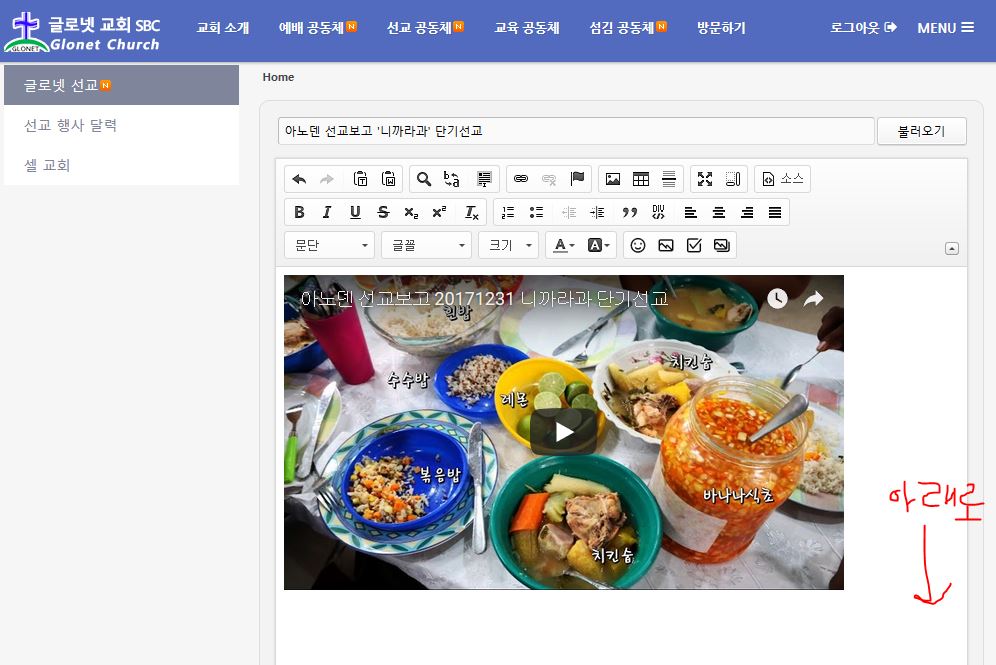Click the 로그아웃 link
Viewport: 996px width, 665px height.
point(863,28)
